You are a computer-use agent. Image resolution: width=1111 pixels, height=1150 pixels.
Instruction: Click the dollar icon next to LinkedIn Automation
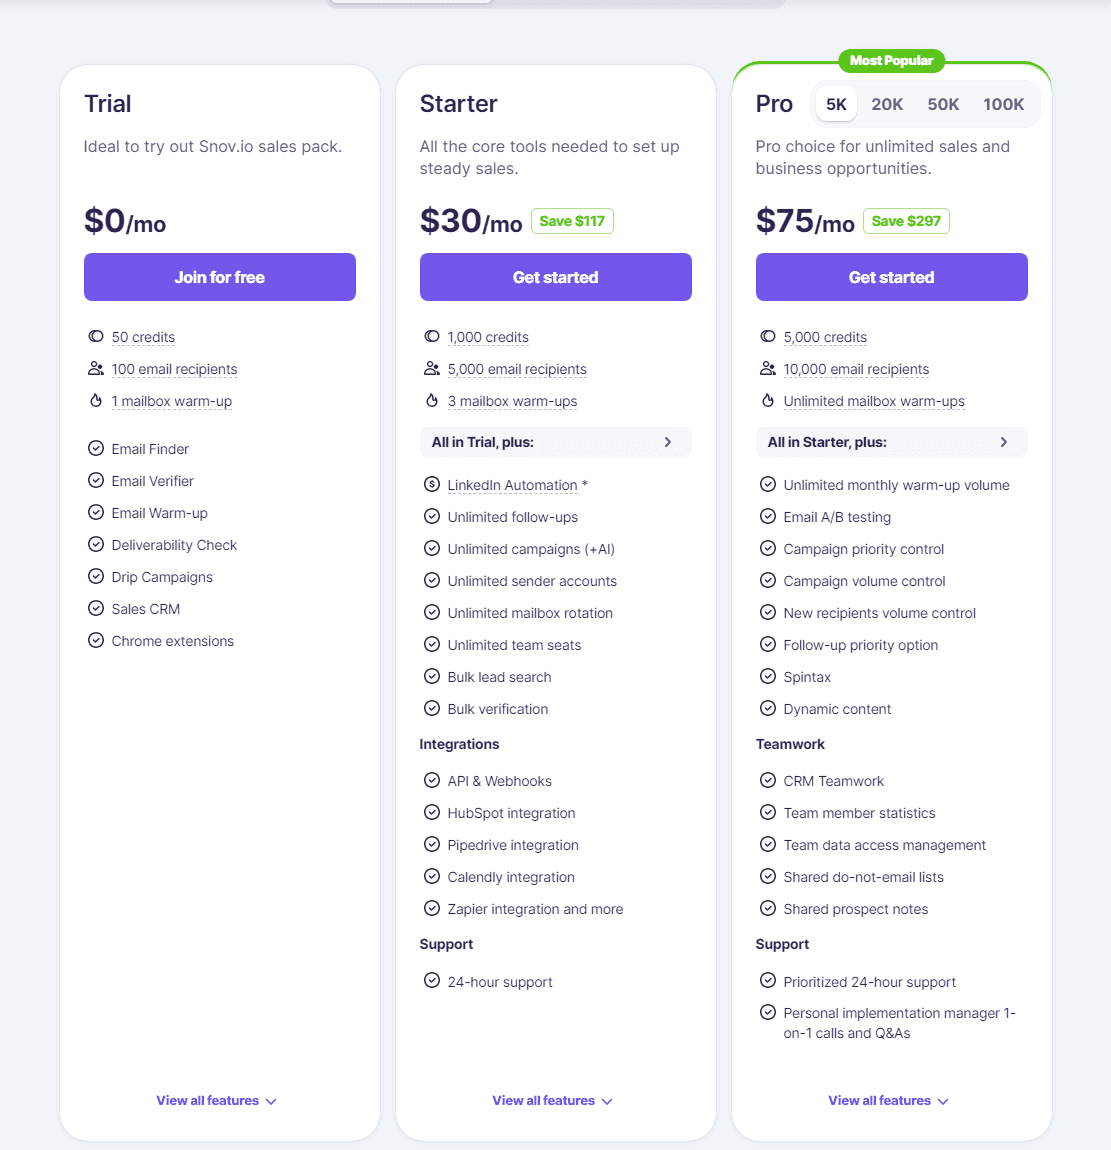pos(432,485)
